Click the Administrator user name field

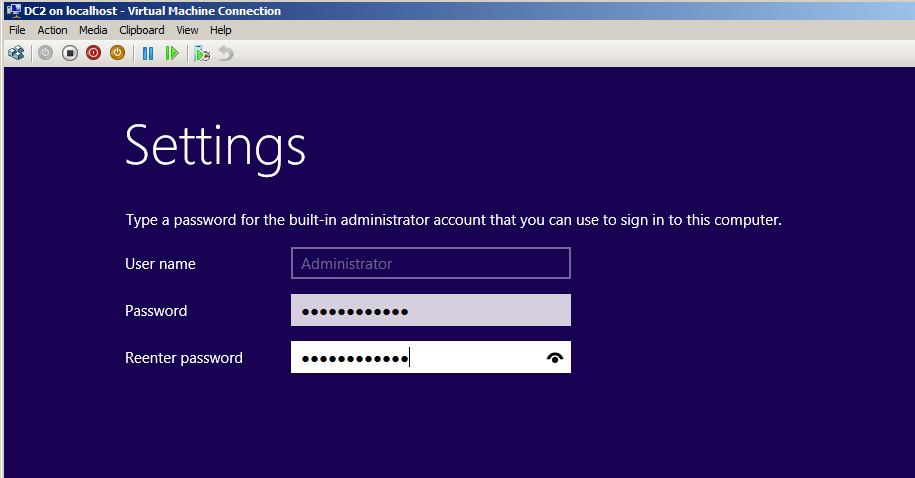pos(430,264)
